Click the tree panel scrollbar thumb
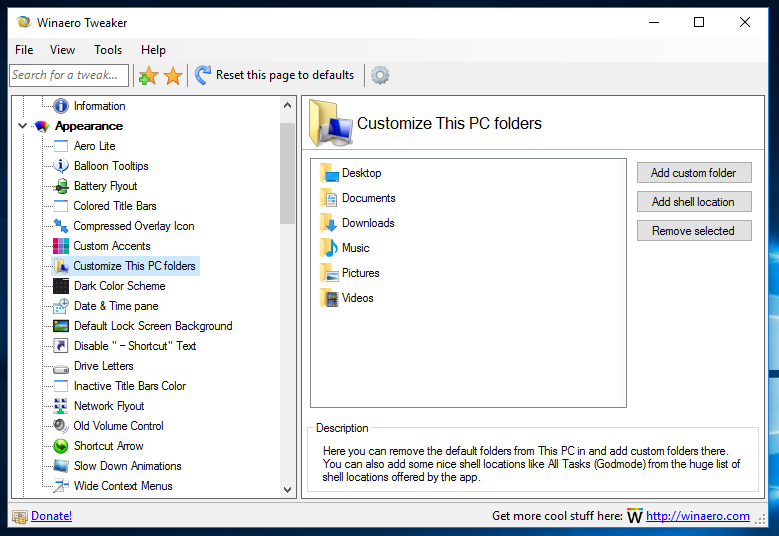The width and height of the screenshot is (779, 536). [x=287, y=173]
